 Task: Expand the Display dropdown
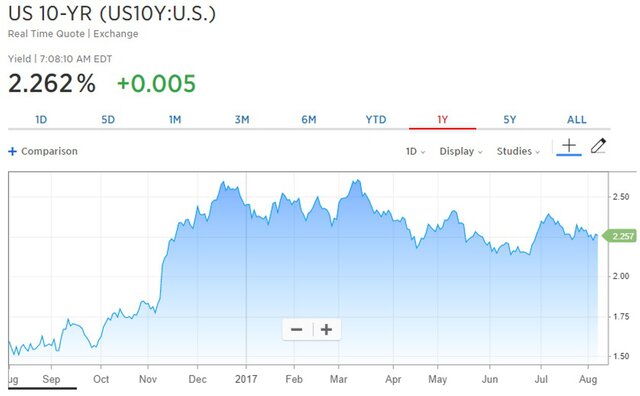point(461,151)
